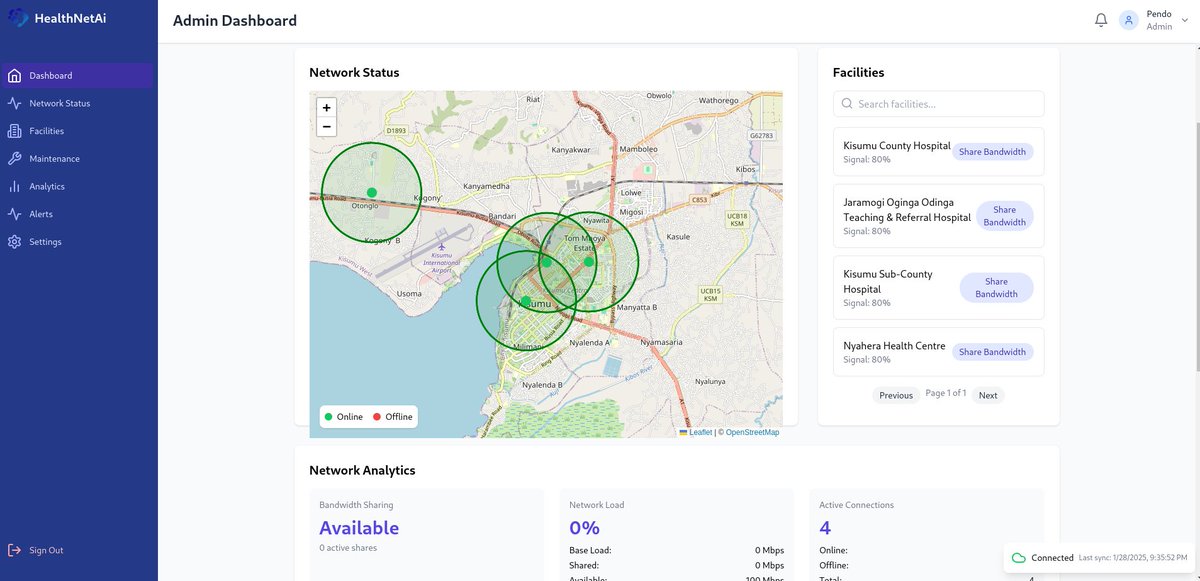Image resolution: width=1200 pixels, height=581 pixels.
Task: Click the Nyahera Health Centre name
Action: point(894,346)
